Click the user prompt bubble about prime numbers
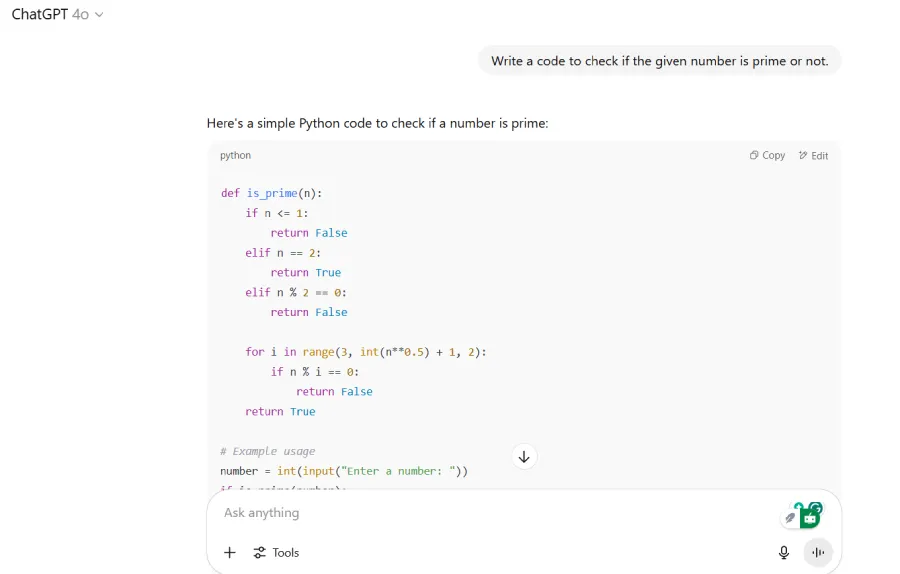 [x=659, y=61]
